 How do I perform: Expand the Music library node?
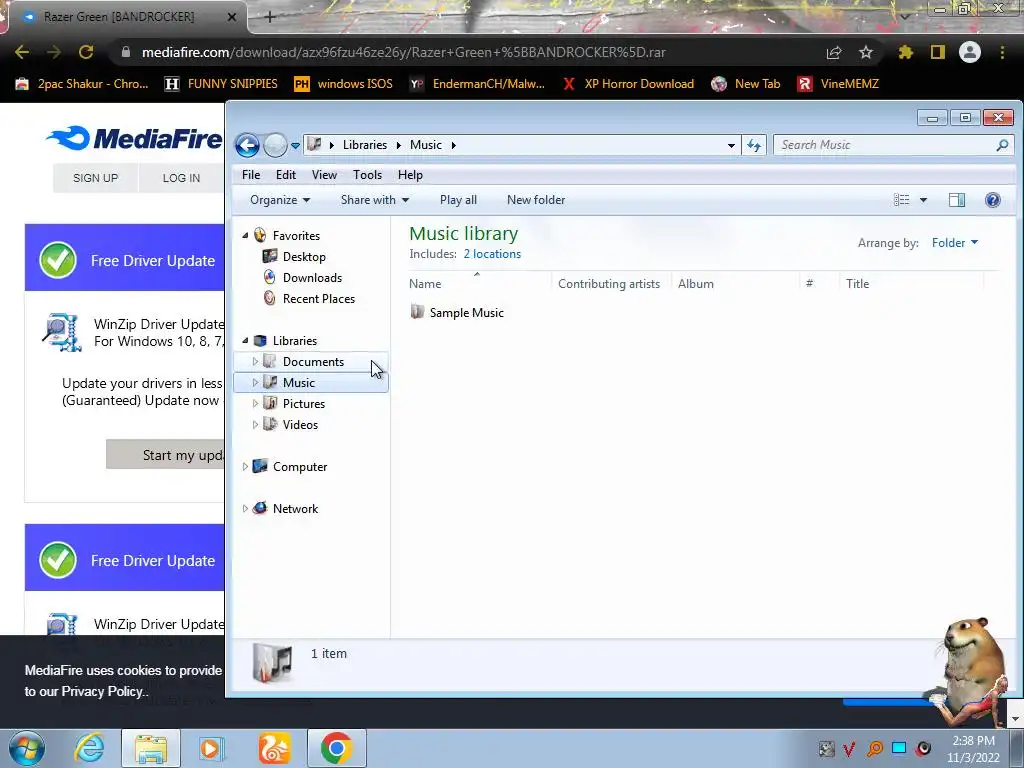pos(255,382)
